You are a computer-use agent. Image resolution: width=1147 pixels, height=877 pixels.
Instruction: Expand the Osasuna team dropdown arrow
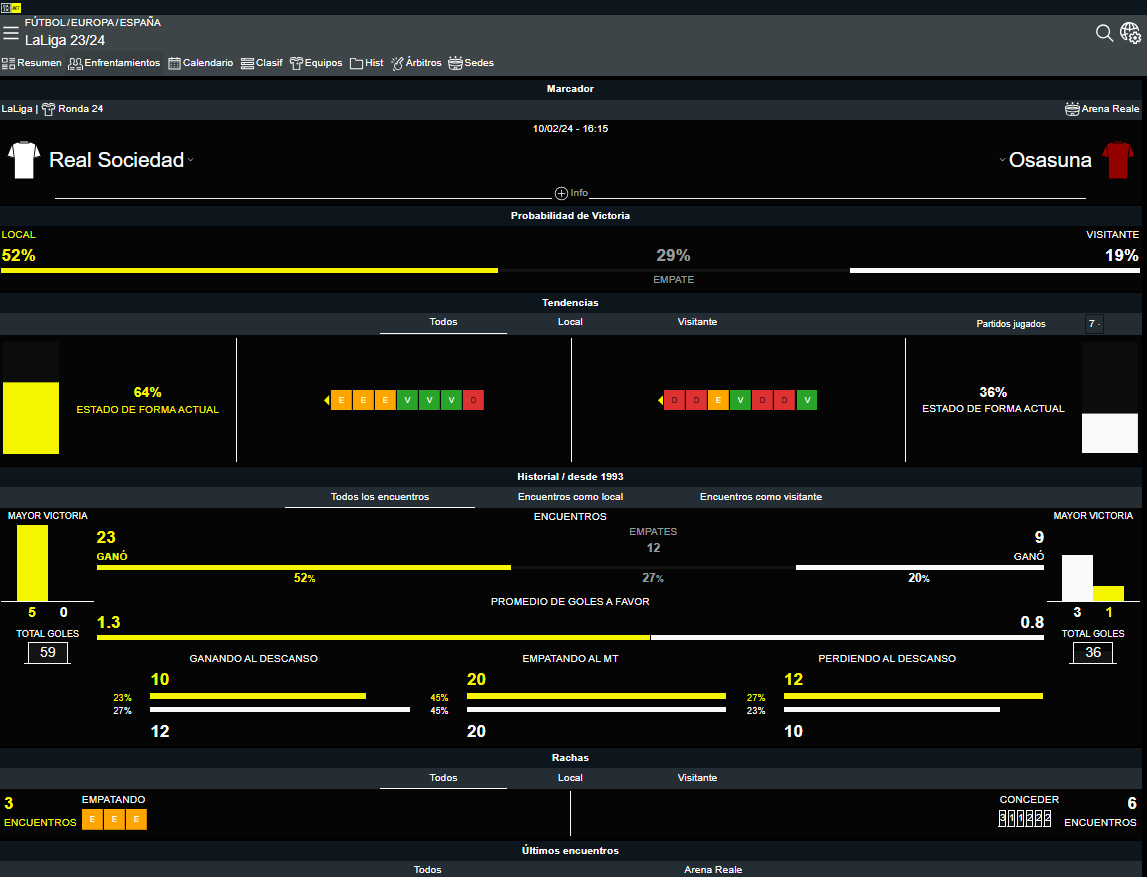point(1002,160)
